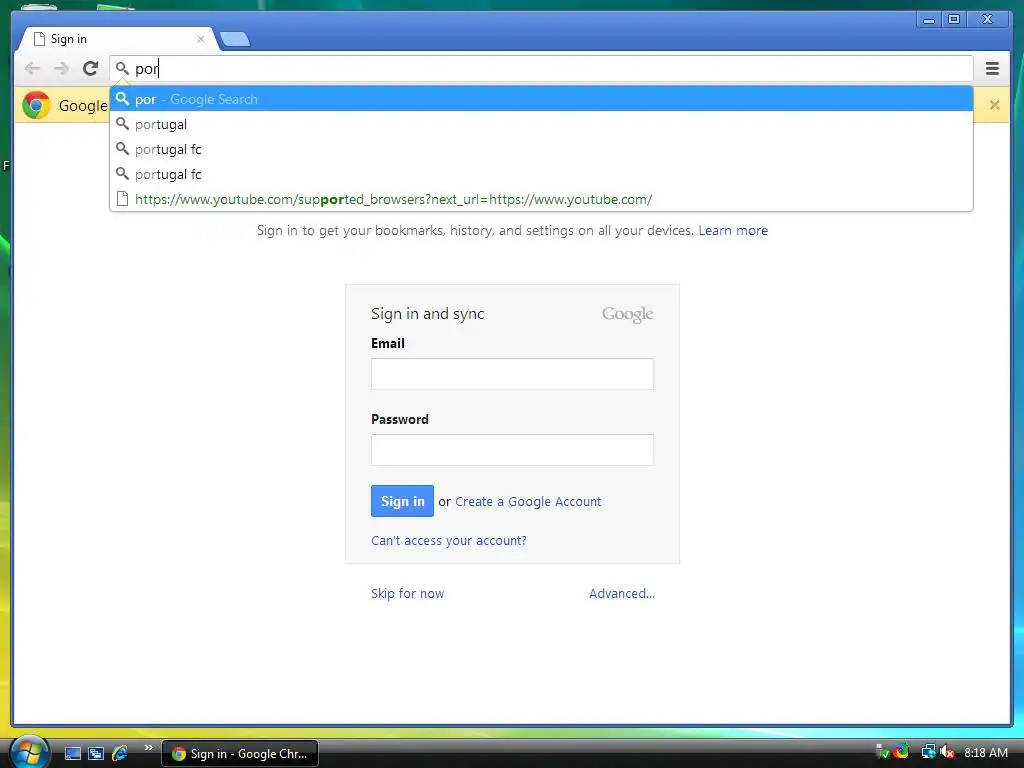1024x768 pixels.
Task: Open a new tab with the new-tab button
Action: [234, 40]
